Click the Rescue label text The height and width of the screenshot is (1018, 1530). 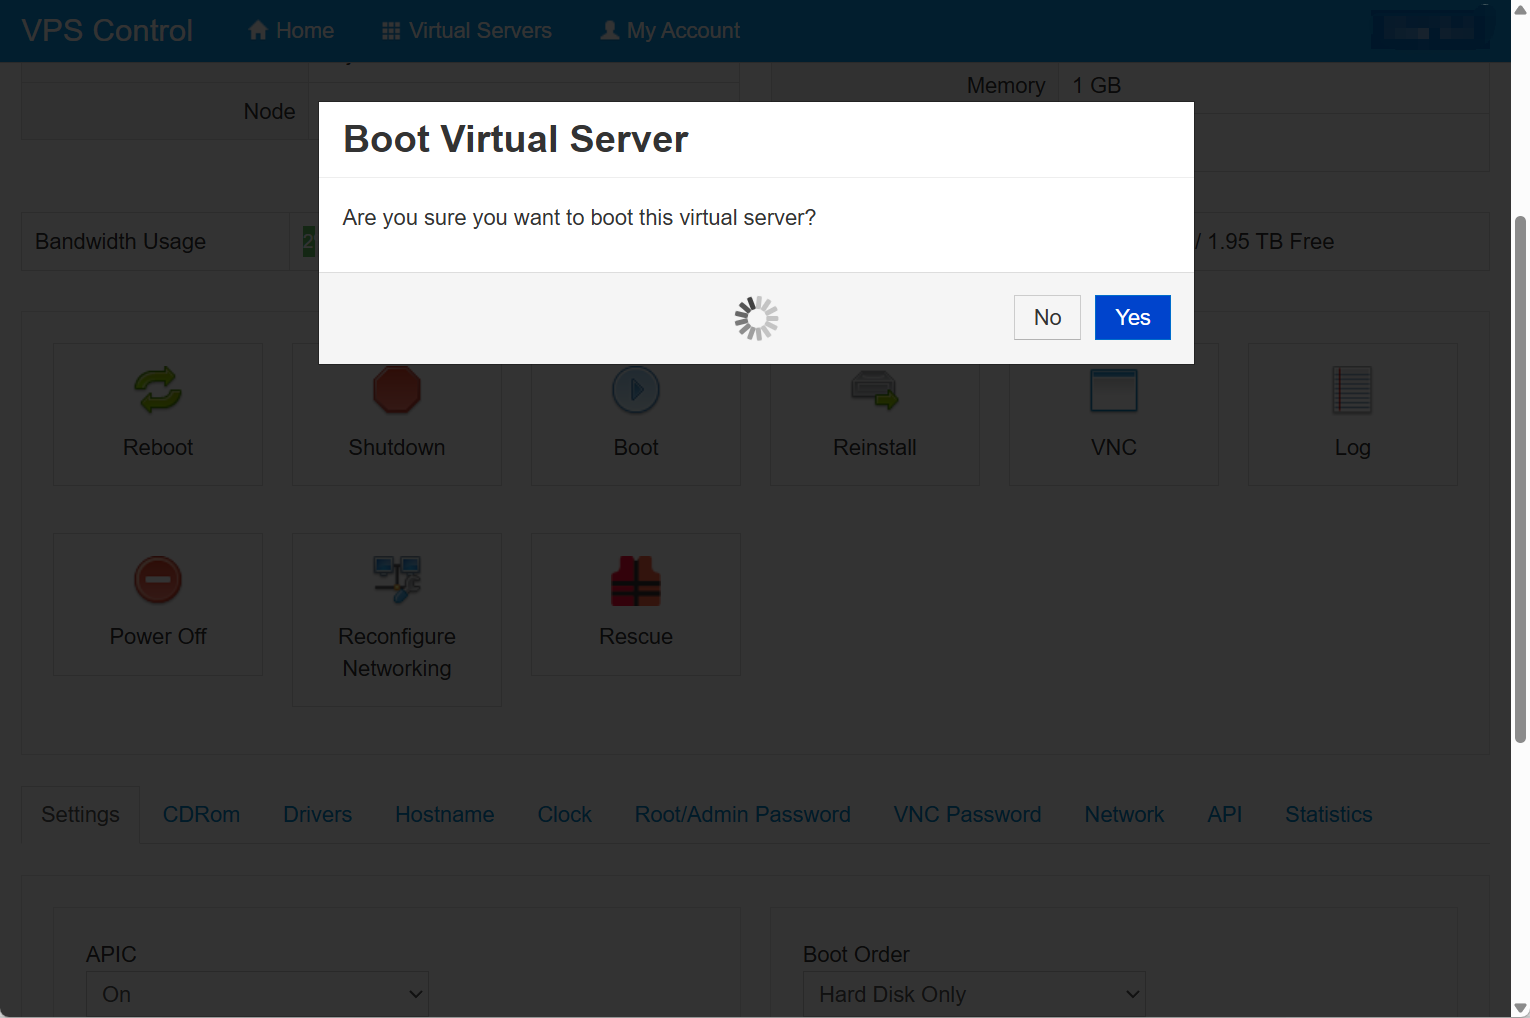pos(636,636)
